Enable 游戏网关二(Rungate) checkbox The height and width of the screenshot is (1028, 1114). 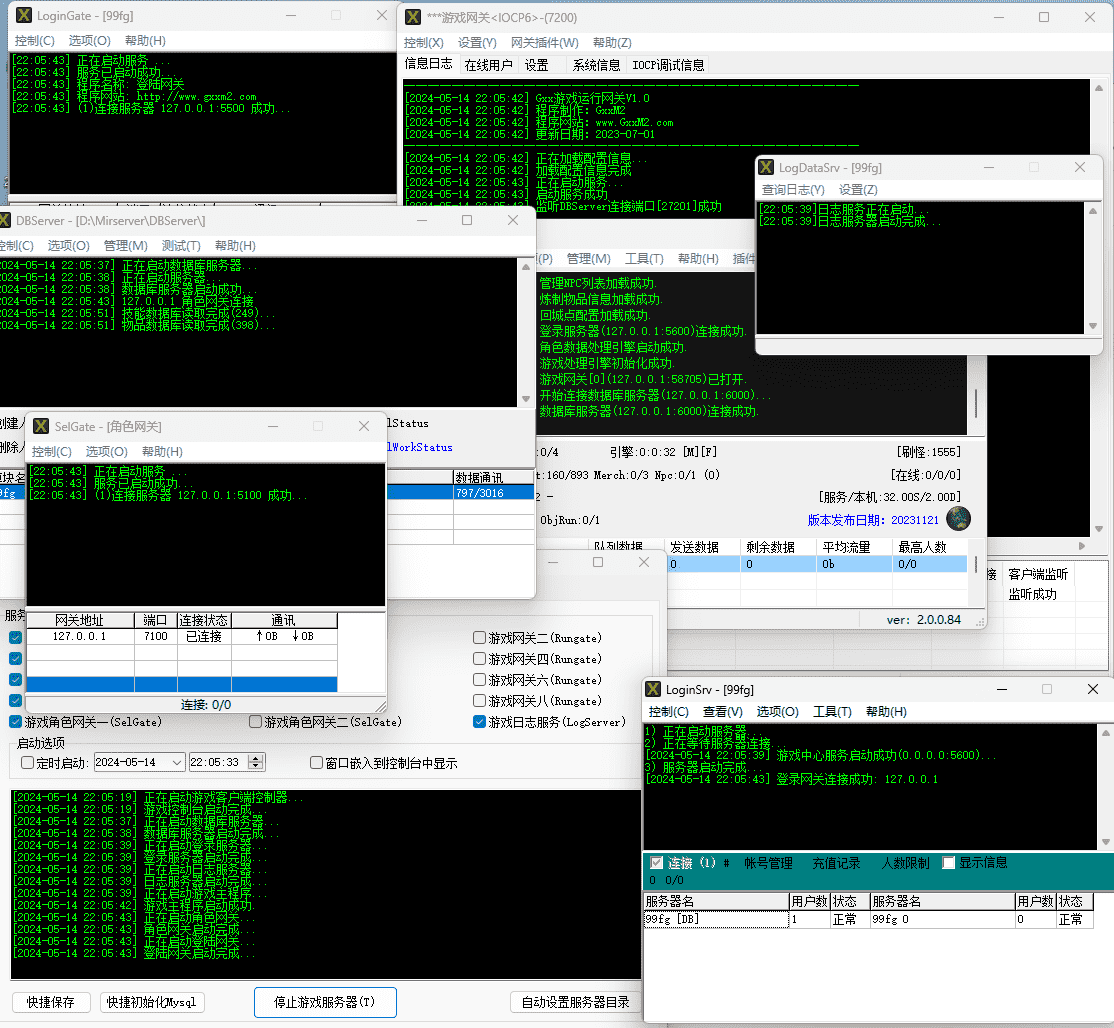[479, 638]
